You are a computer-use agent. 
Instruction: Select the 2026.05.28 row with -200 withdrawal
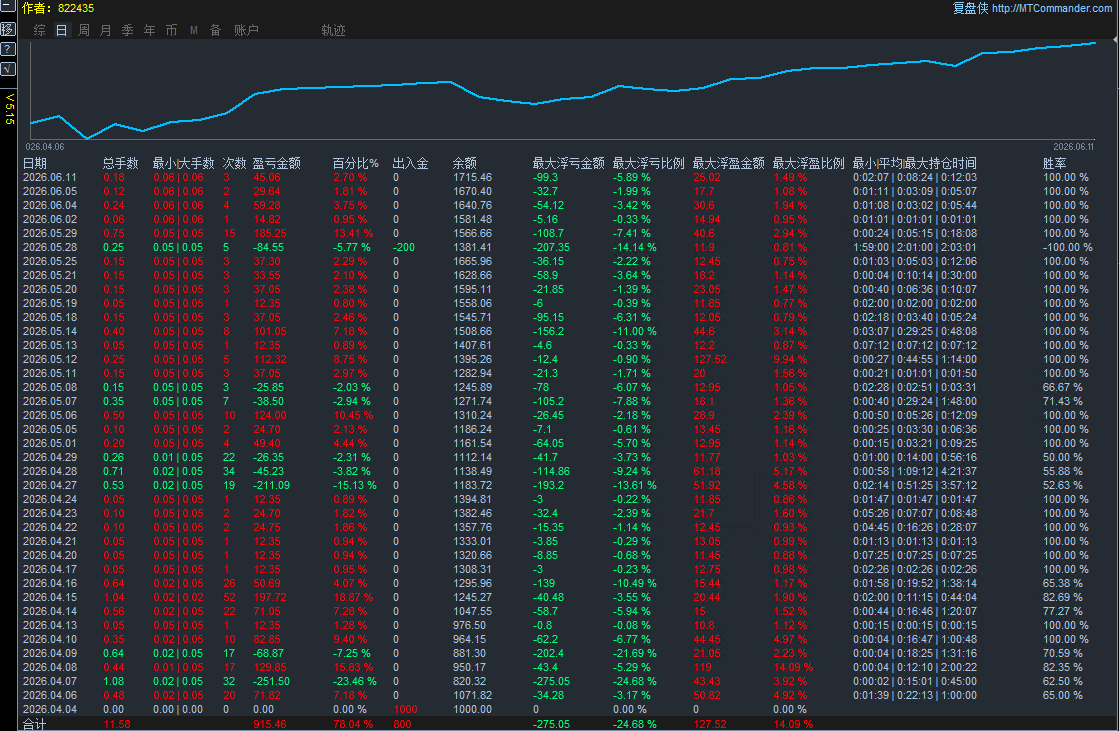point(558,247)
